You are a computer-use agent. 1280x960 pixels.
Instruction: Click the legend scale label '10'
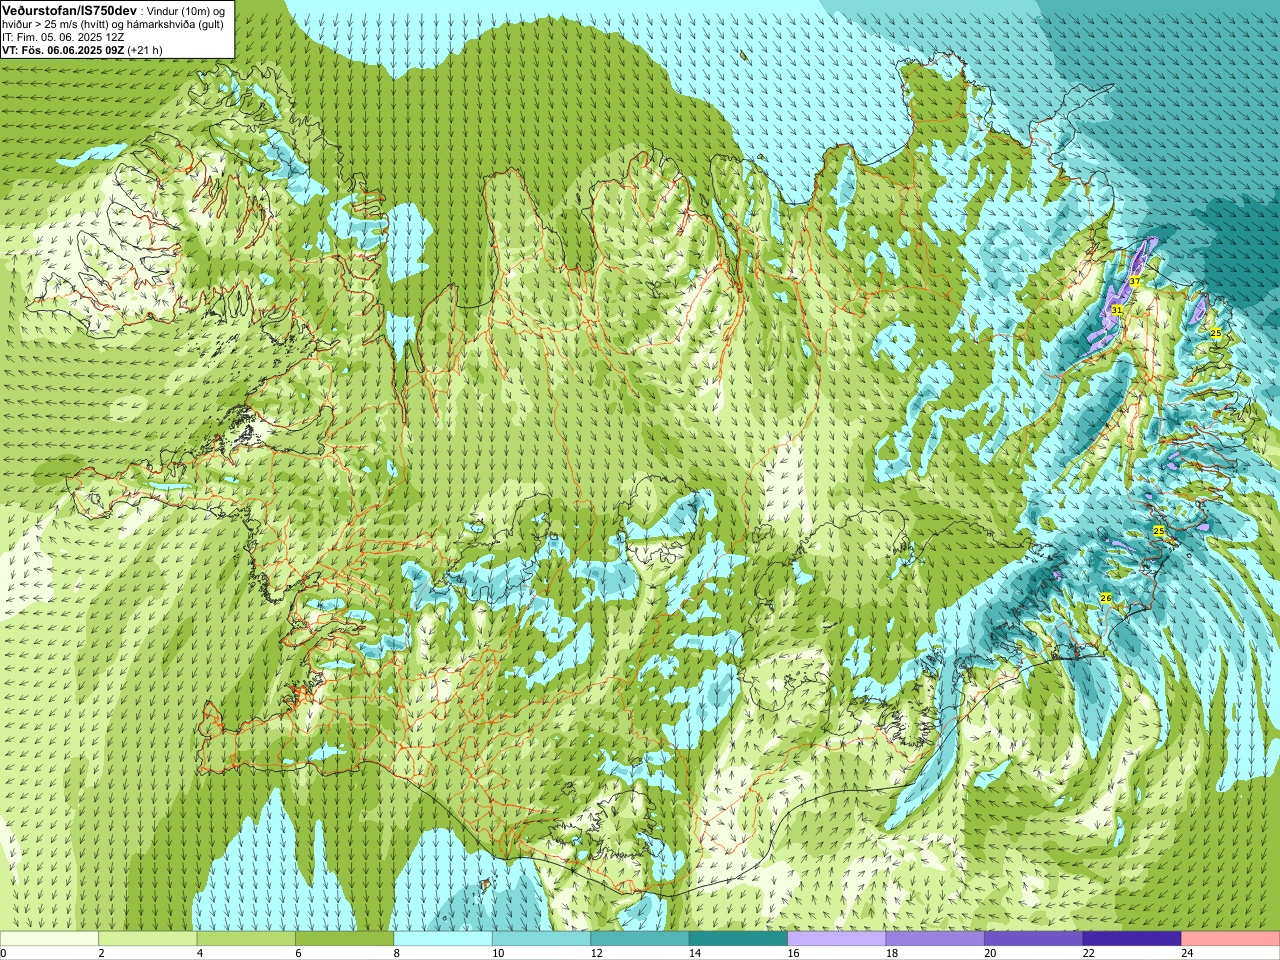[x=498, y=953]
